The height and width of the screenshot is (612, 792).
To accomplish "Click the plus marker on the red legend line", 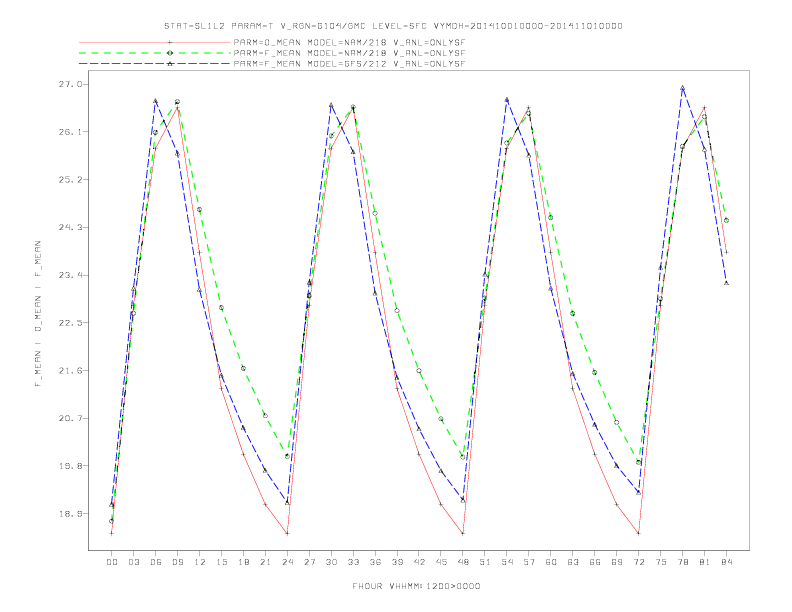I will coord(170,42).
